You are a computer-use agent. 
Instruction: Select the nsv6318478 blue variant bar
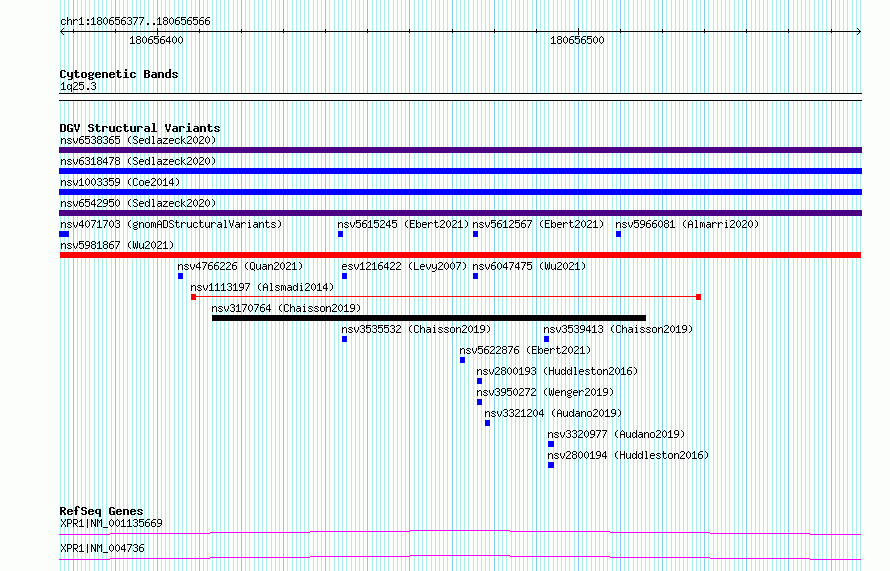point(460,171)
